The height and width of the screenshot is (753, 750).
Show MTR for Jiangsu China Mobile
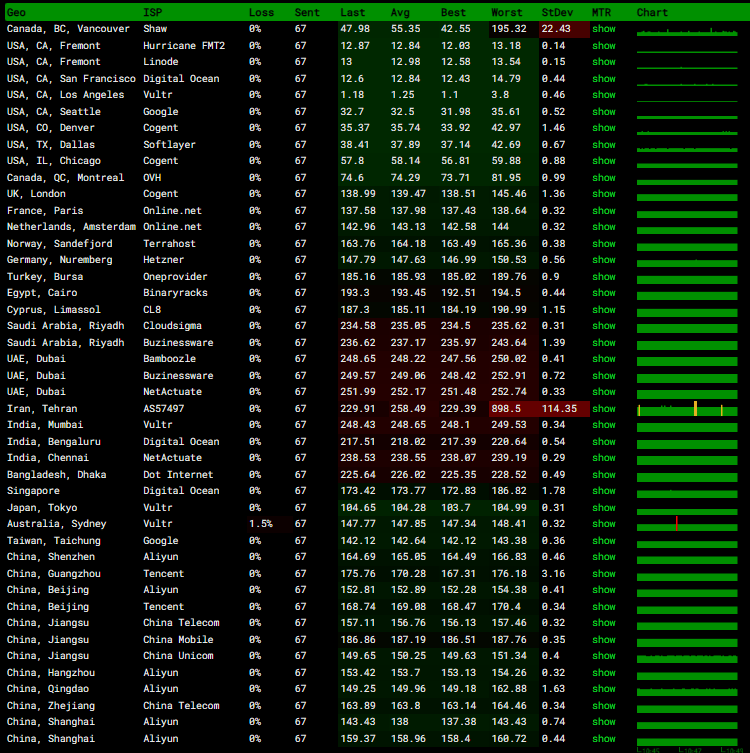click(x=604, y=640)
